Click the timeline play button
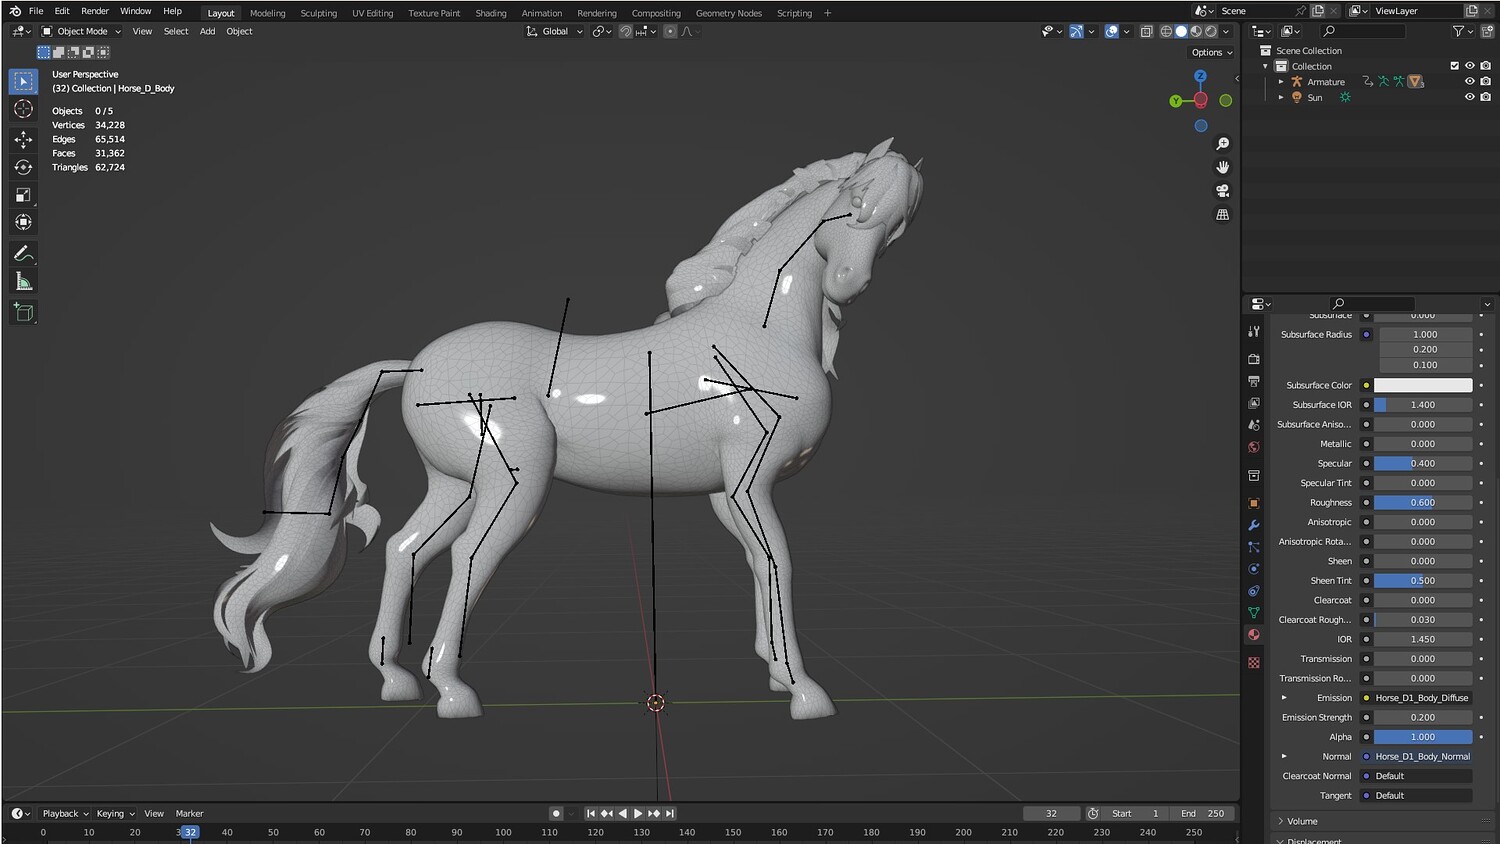Viewport: 1500px width, 844px height. [x=638, y=813]
